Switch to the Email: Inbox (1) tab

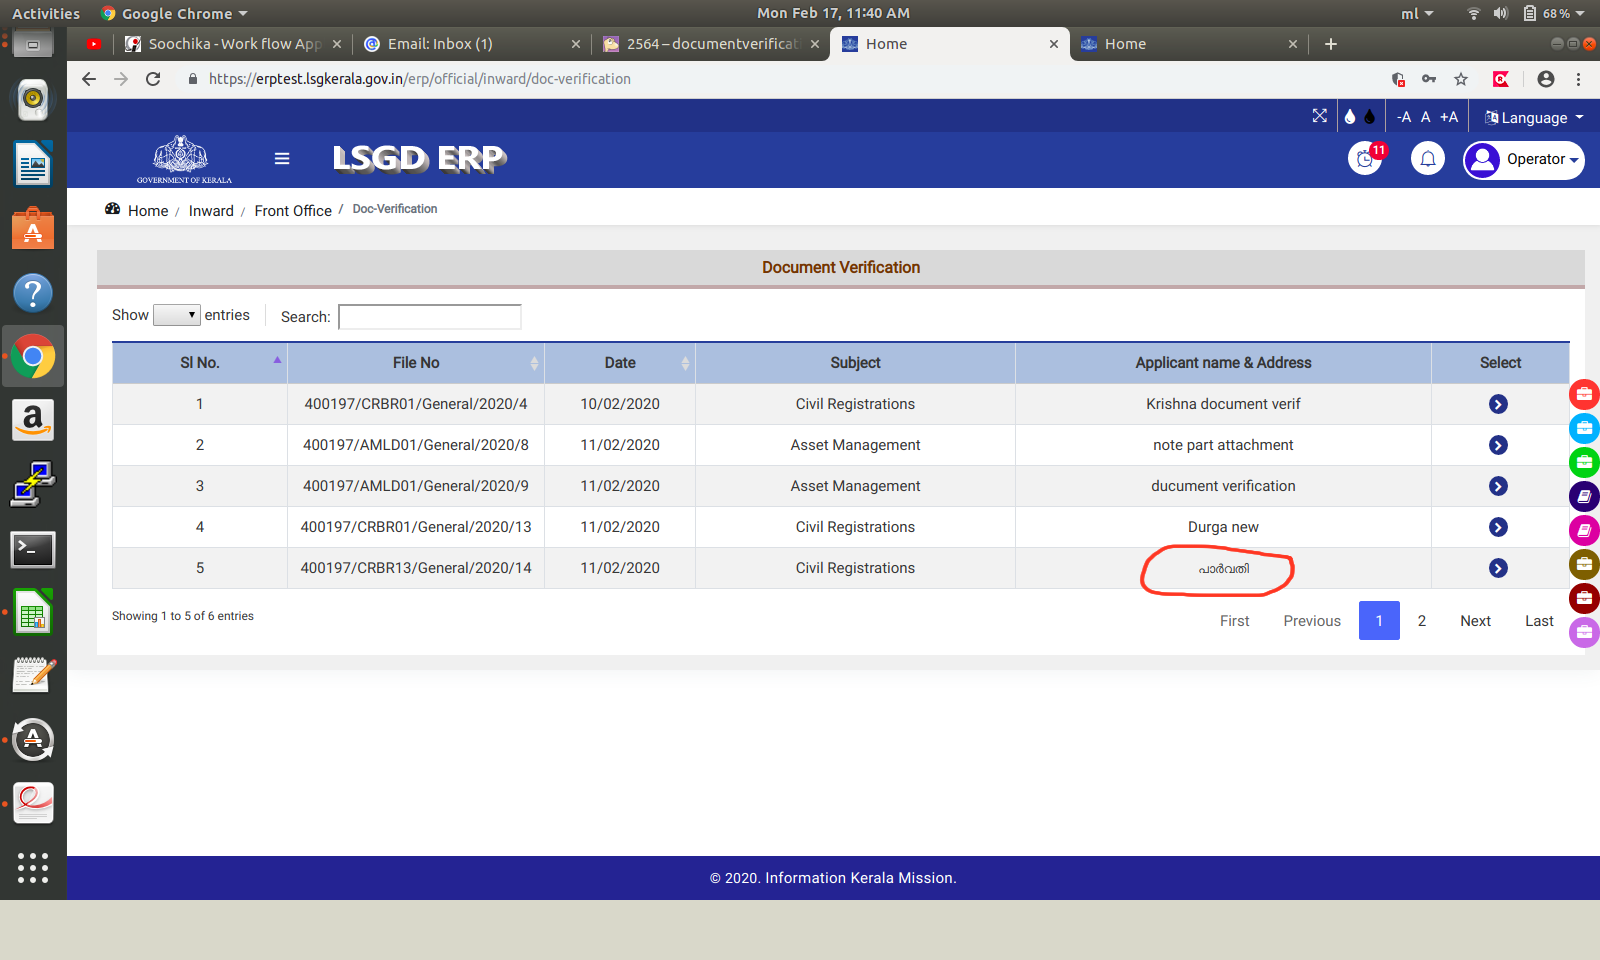pos(440,44)
